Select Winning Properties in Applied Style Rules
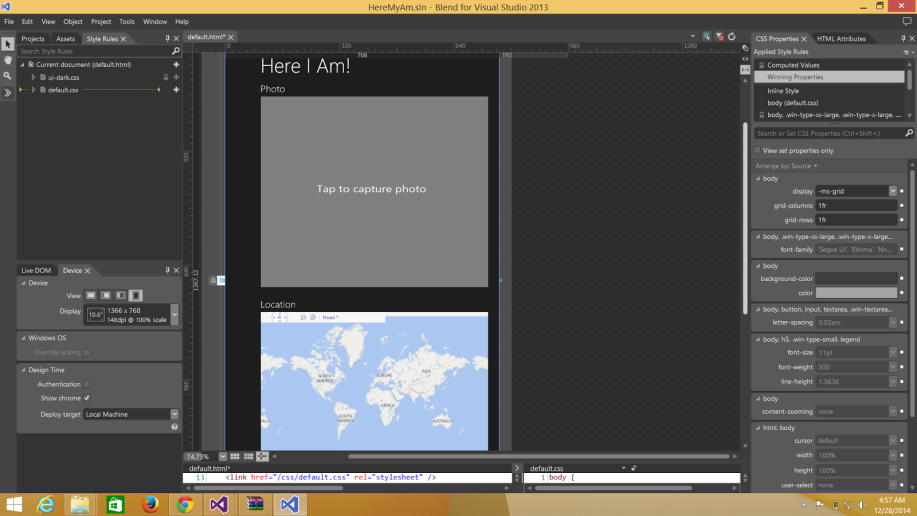The height and width of the screenshot is (516, 917). click(x=795, y=77)
